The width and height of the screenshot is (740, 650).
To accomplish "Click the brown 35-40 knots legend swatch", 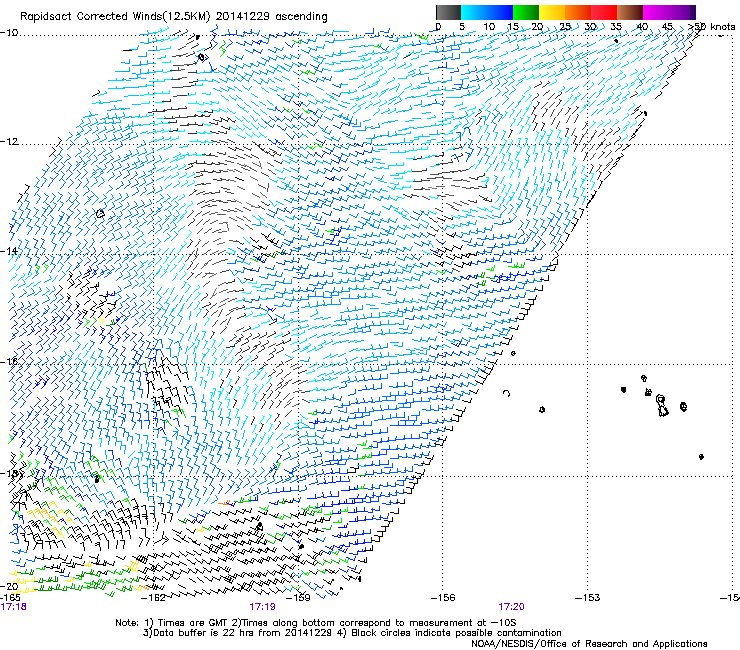I will pos(630,12).
